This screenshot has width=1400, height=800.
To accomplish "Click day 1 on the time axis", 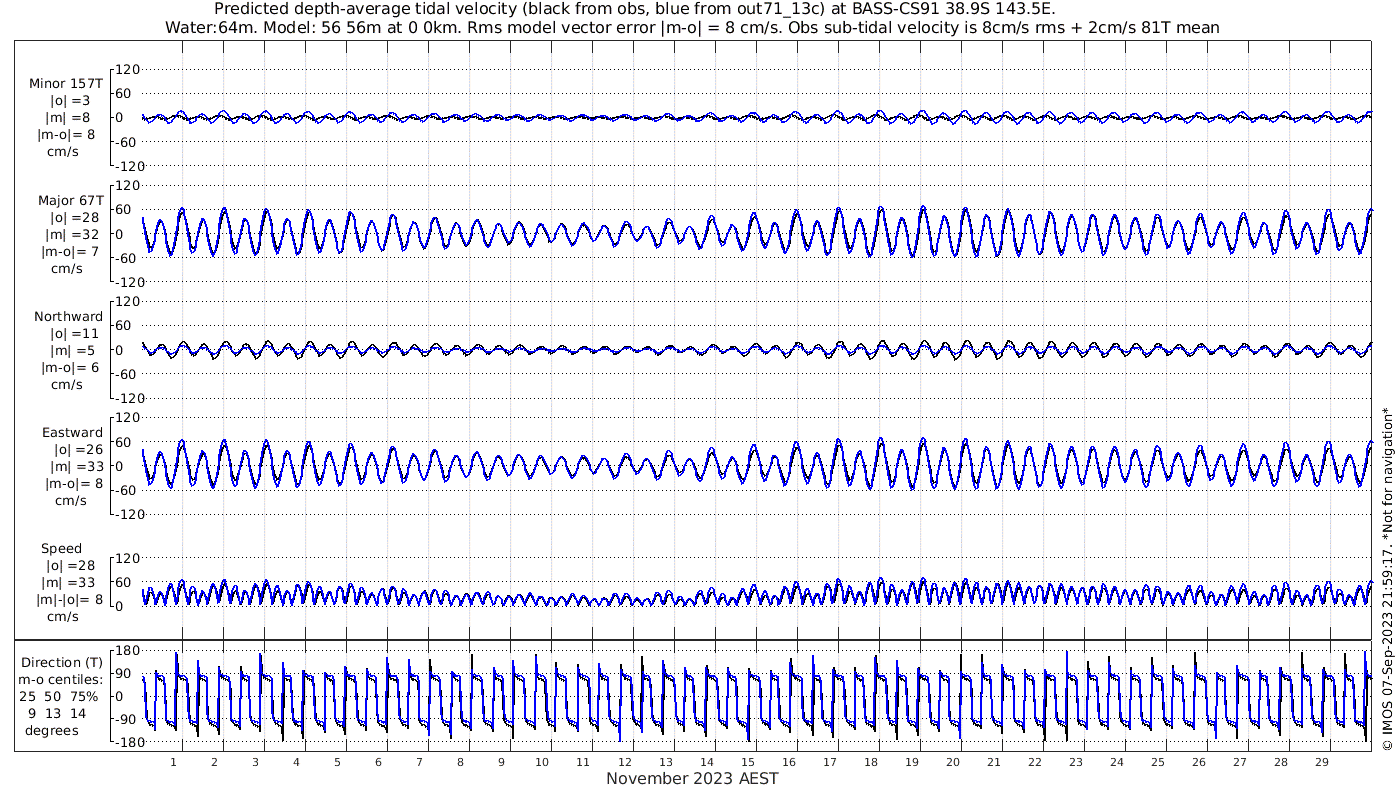I will coord(174,761).
